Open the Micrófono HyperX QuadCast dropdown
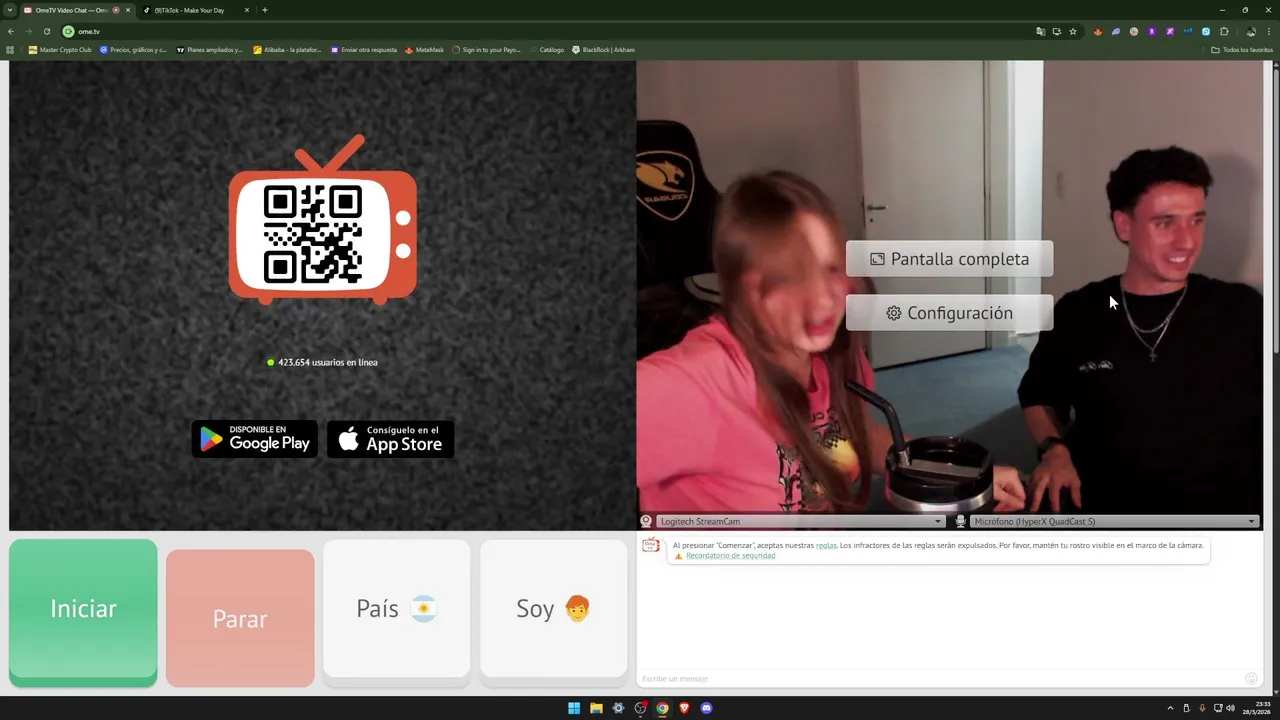Viewport: 1280px width, 720px height. click(1114, 521)
